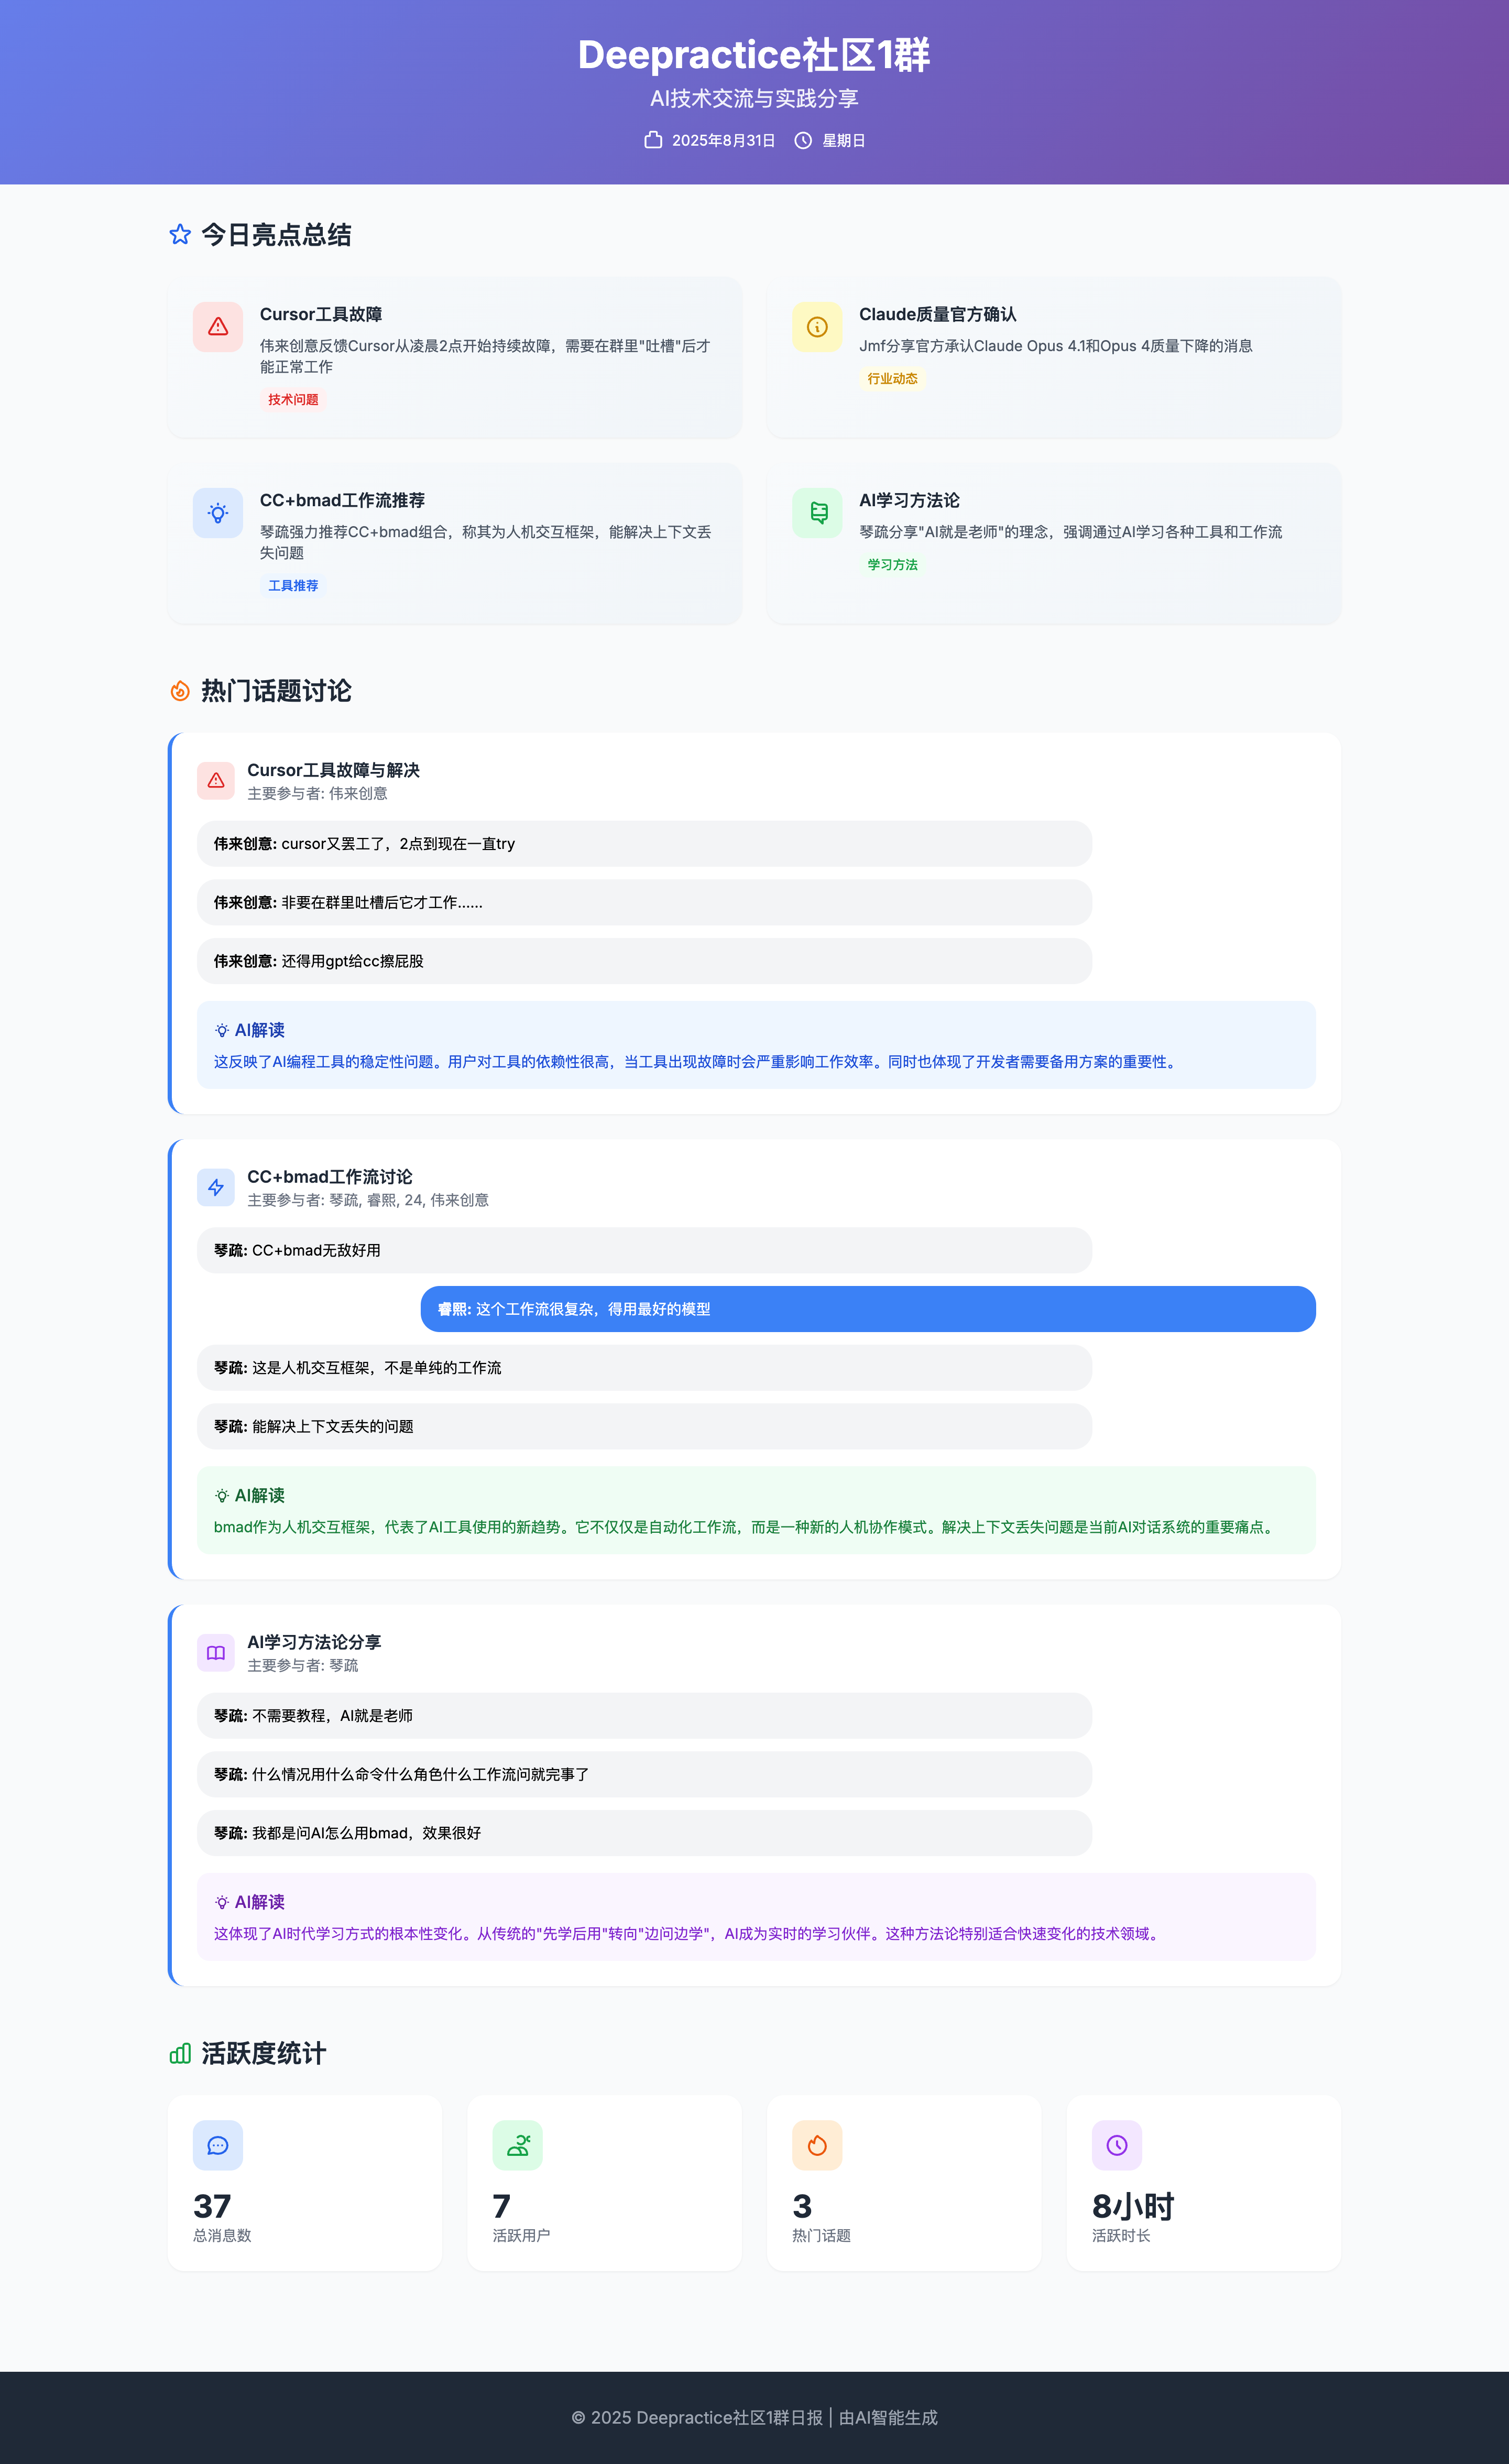
Task: Click the users icon above 活跃用户
Action: [x=517, y=2145]
